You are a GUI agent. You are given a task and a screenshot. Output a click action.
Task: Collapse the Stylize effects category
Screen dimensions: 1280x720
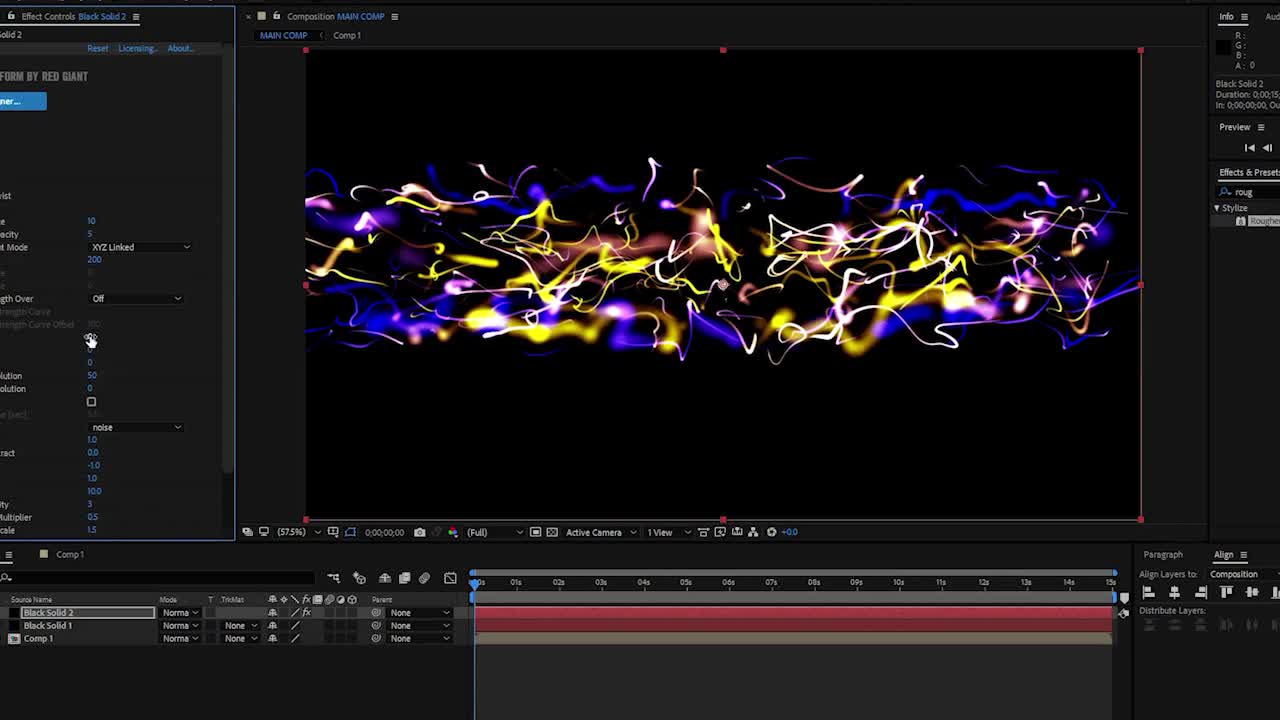point(1217,208)
